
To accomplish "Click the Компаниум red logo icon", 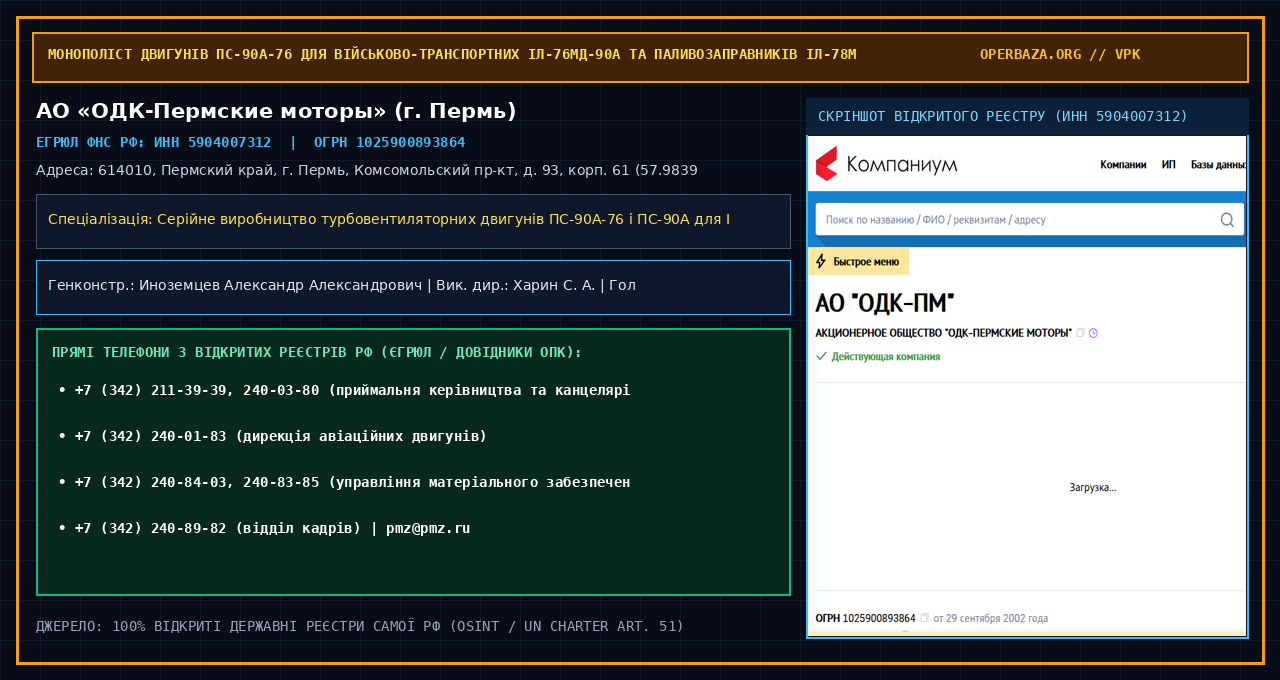I will (x=826, y=163).
